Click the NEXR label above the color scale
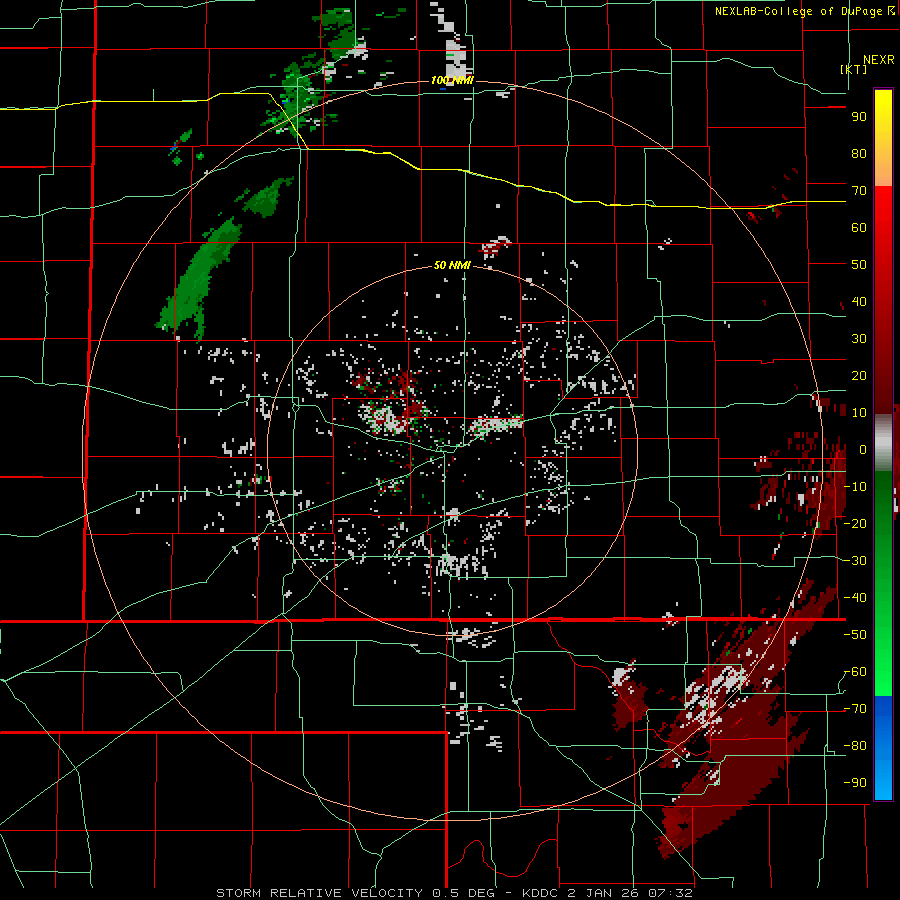The width and height of the screenshot is (900, 900). (x=879, y=60)
